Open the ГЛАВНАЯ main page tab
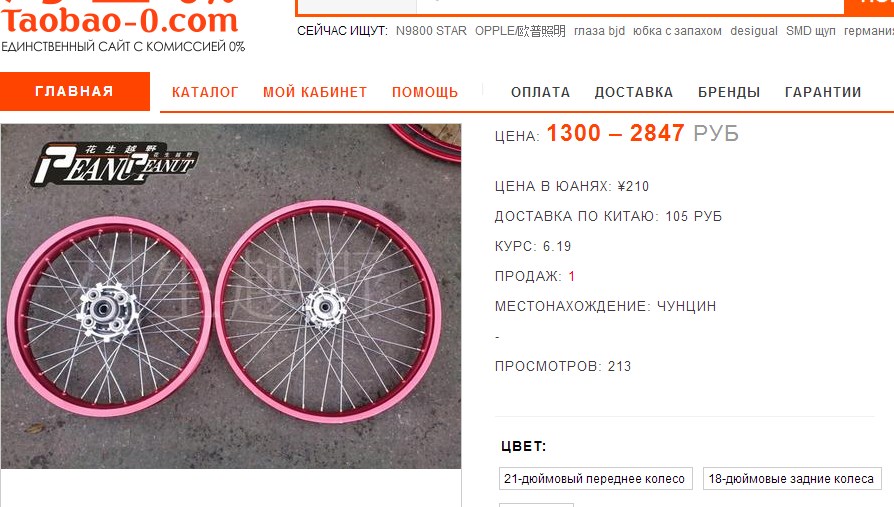The width and height of the screenshot is (894, 507). (75, 91)
